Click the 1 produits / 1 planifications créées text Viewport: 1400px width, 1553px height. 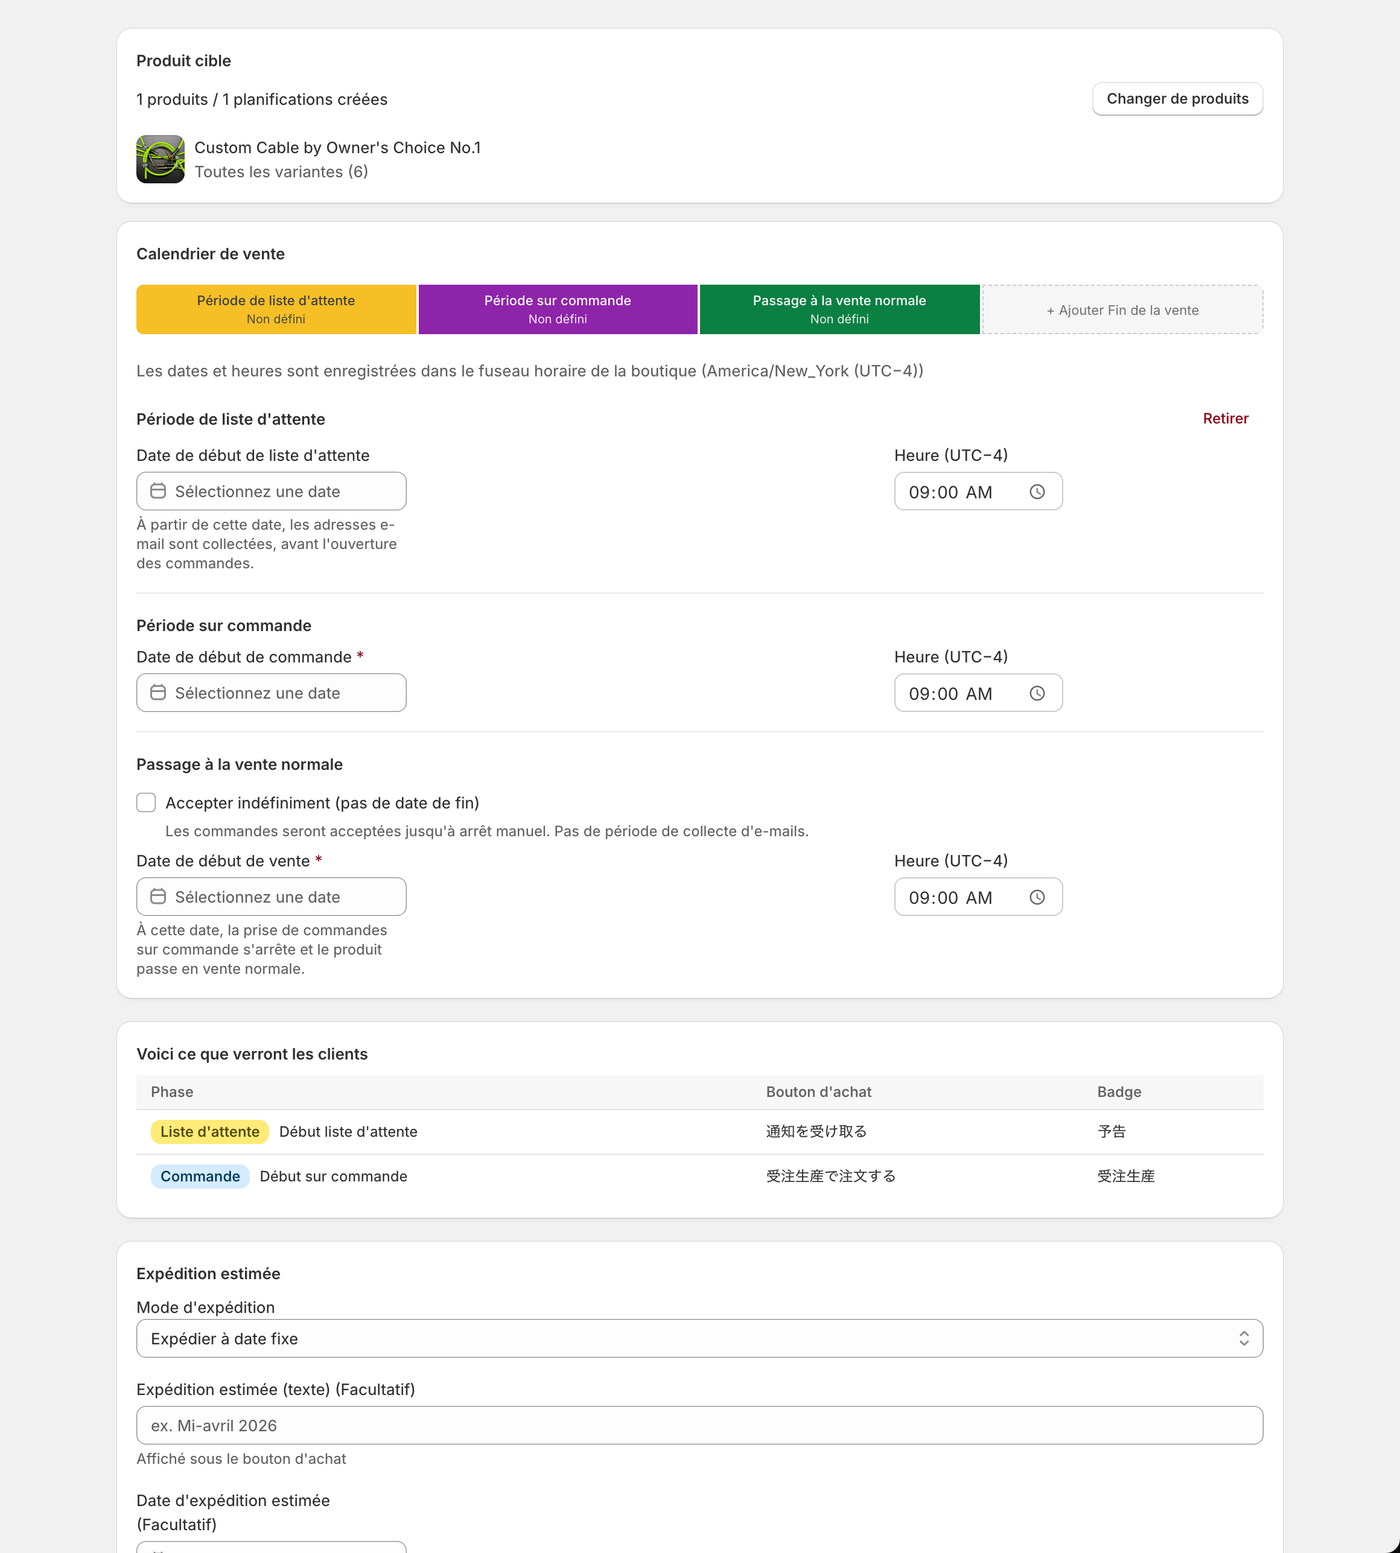[262, 100]
